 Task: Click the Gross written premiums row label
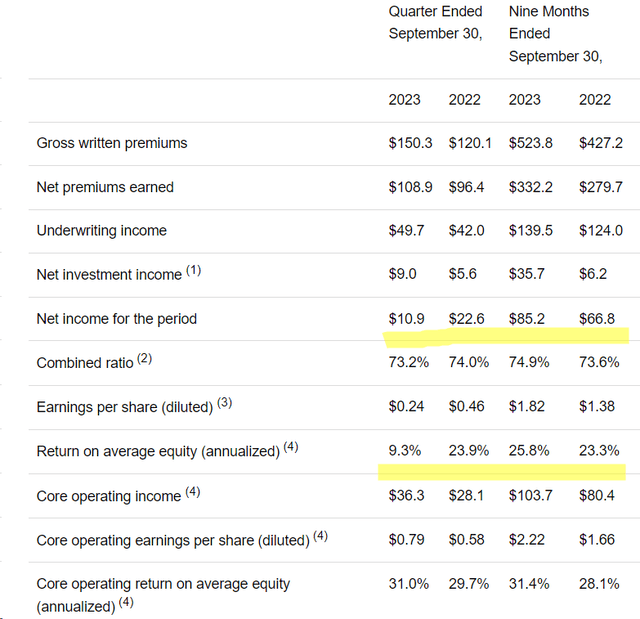click(x=112, y=143)
